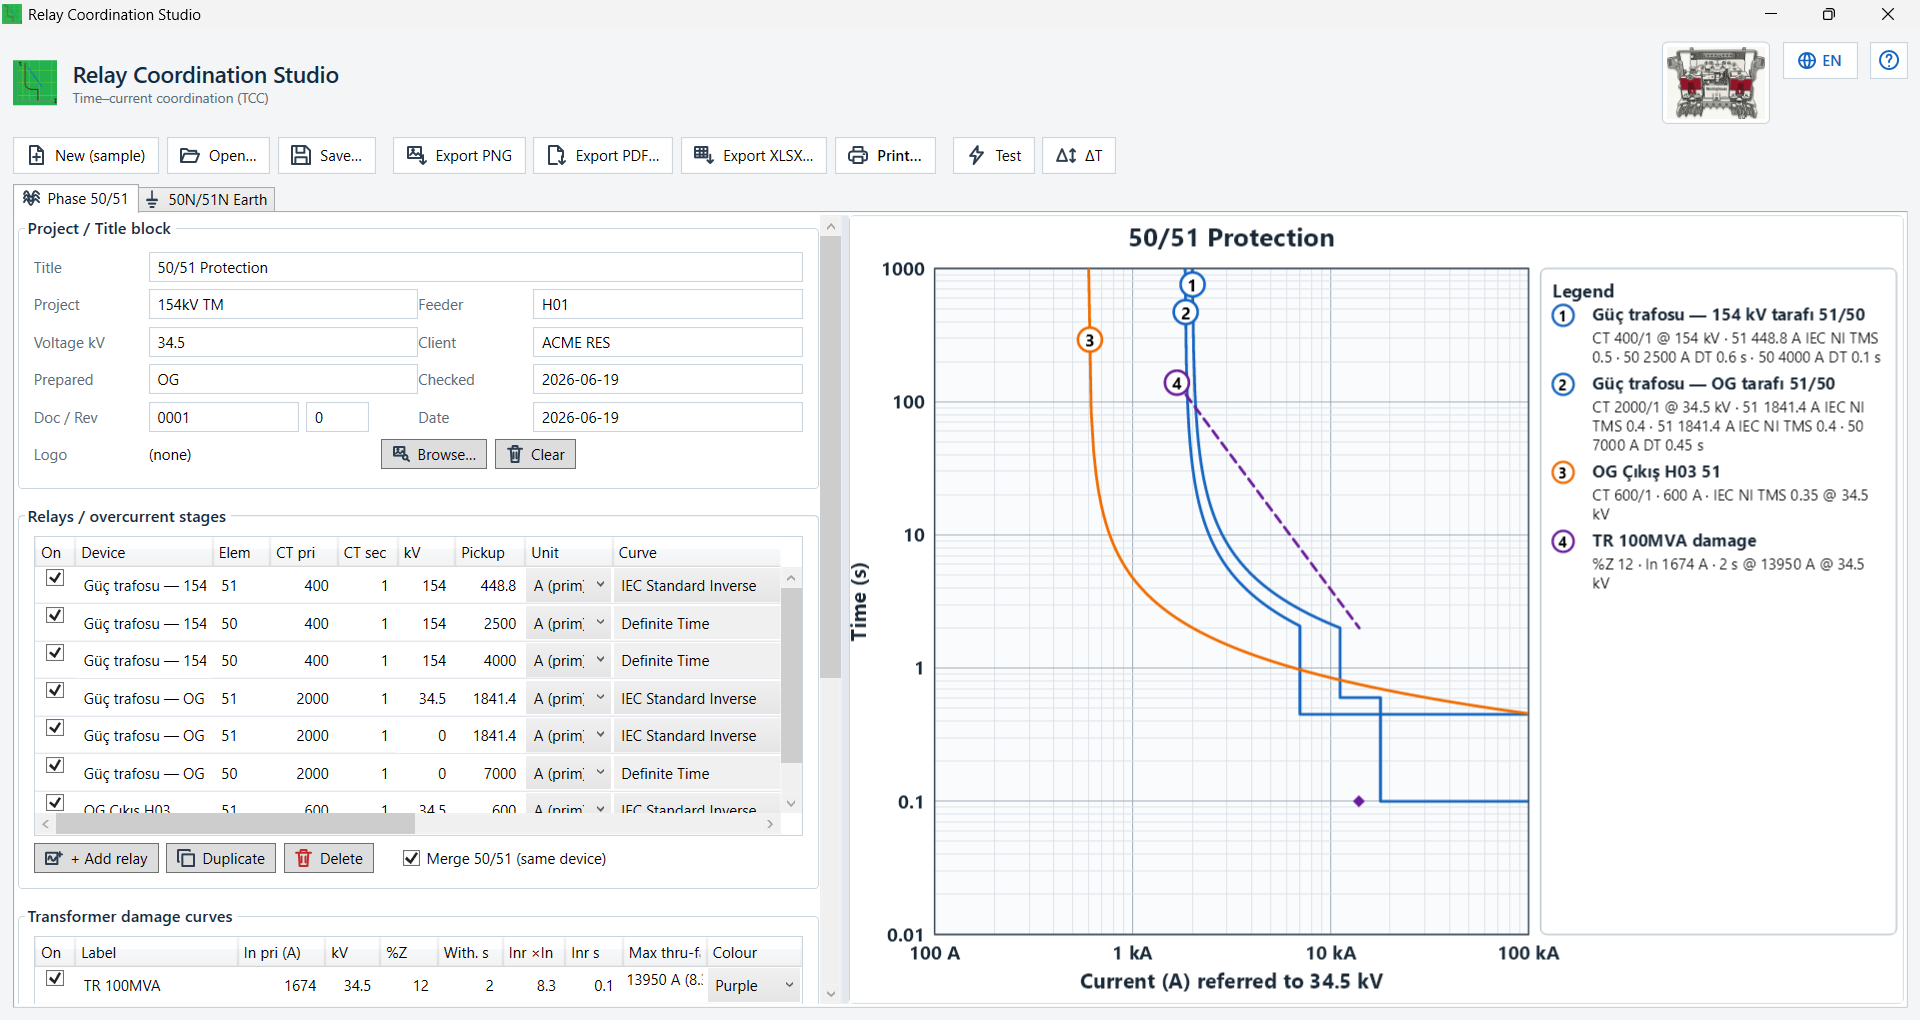Click the globe language icon
This screenshot has width=1920, height=1020.
point(1807,61)
